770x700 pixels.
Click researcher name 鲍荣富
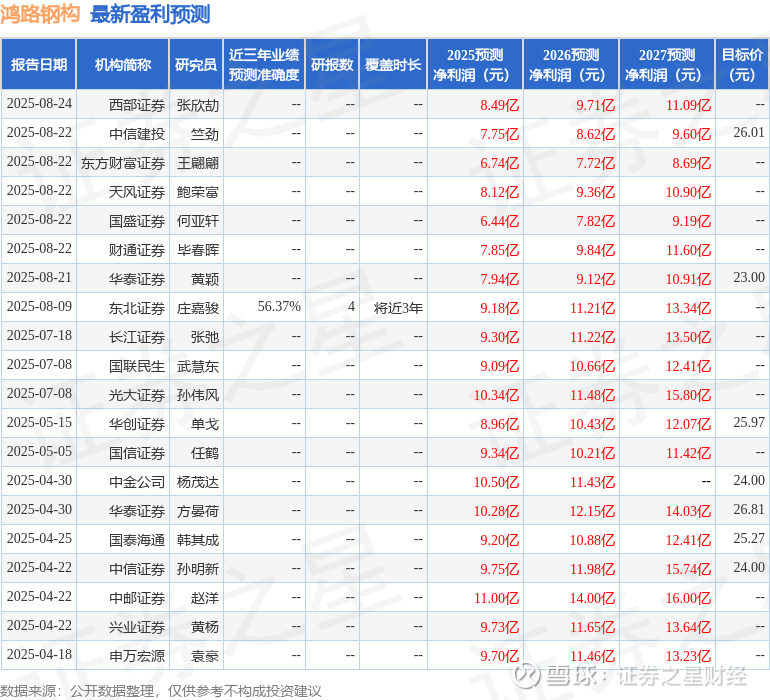click(x=197, y=192)
